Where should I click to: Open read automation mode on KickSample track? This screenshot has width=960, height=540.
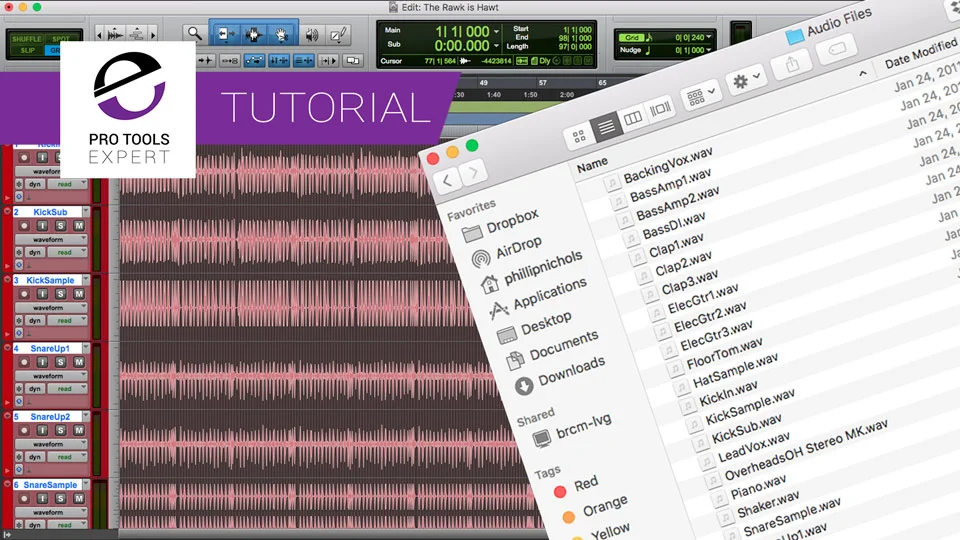(x=67, y=320)
